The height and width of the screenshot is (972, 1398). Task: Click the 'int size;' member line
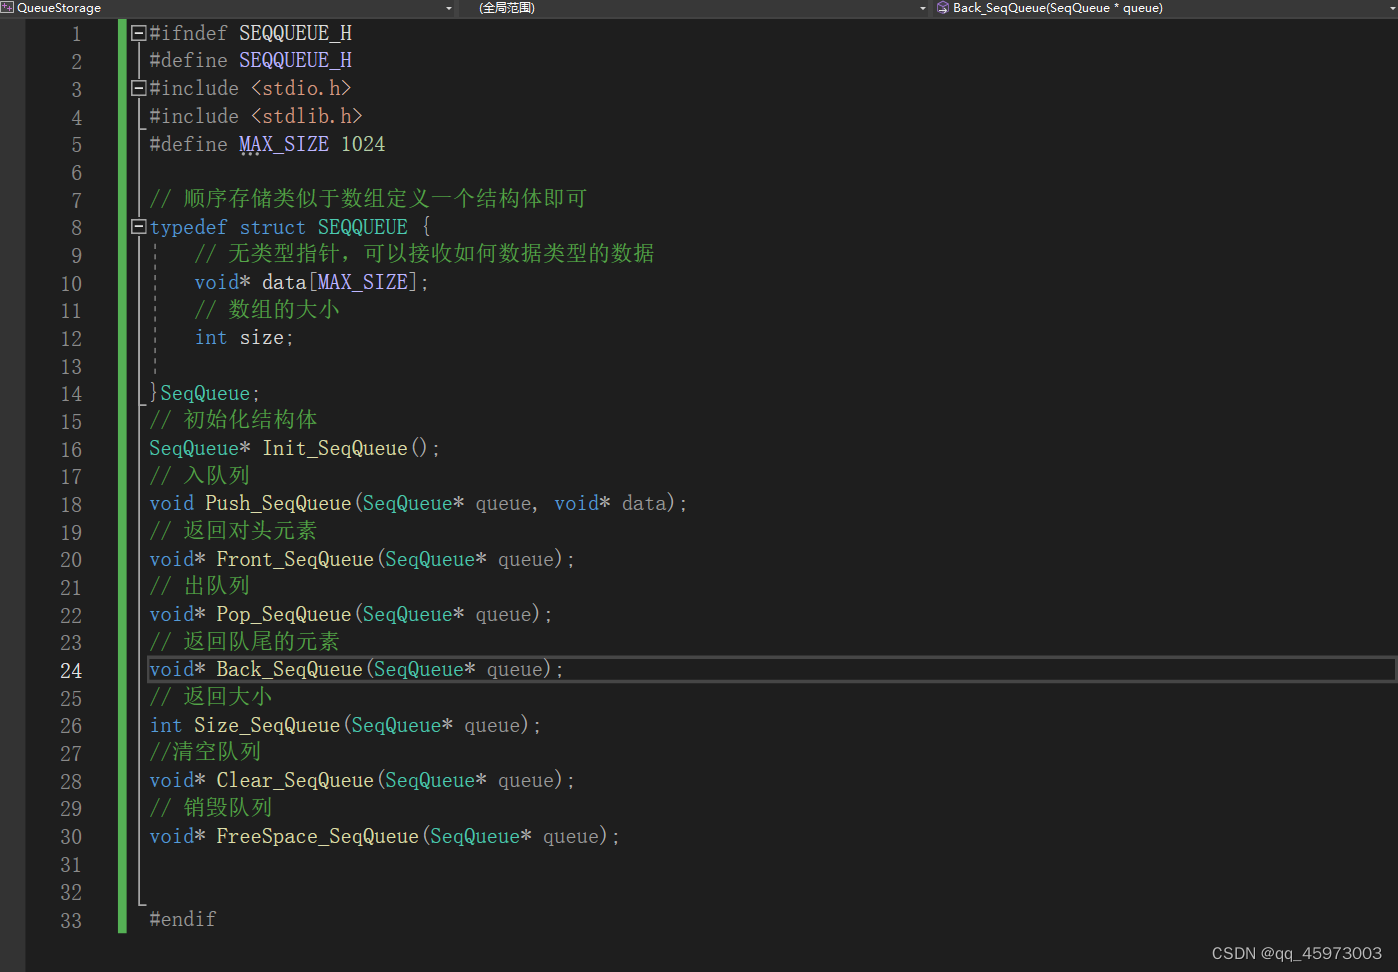point(244,338)
